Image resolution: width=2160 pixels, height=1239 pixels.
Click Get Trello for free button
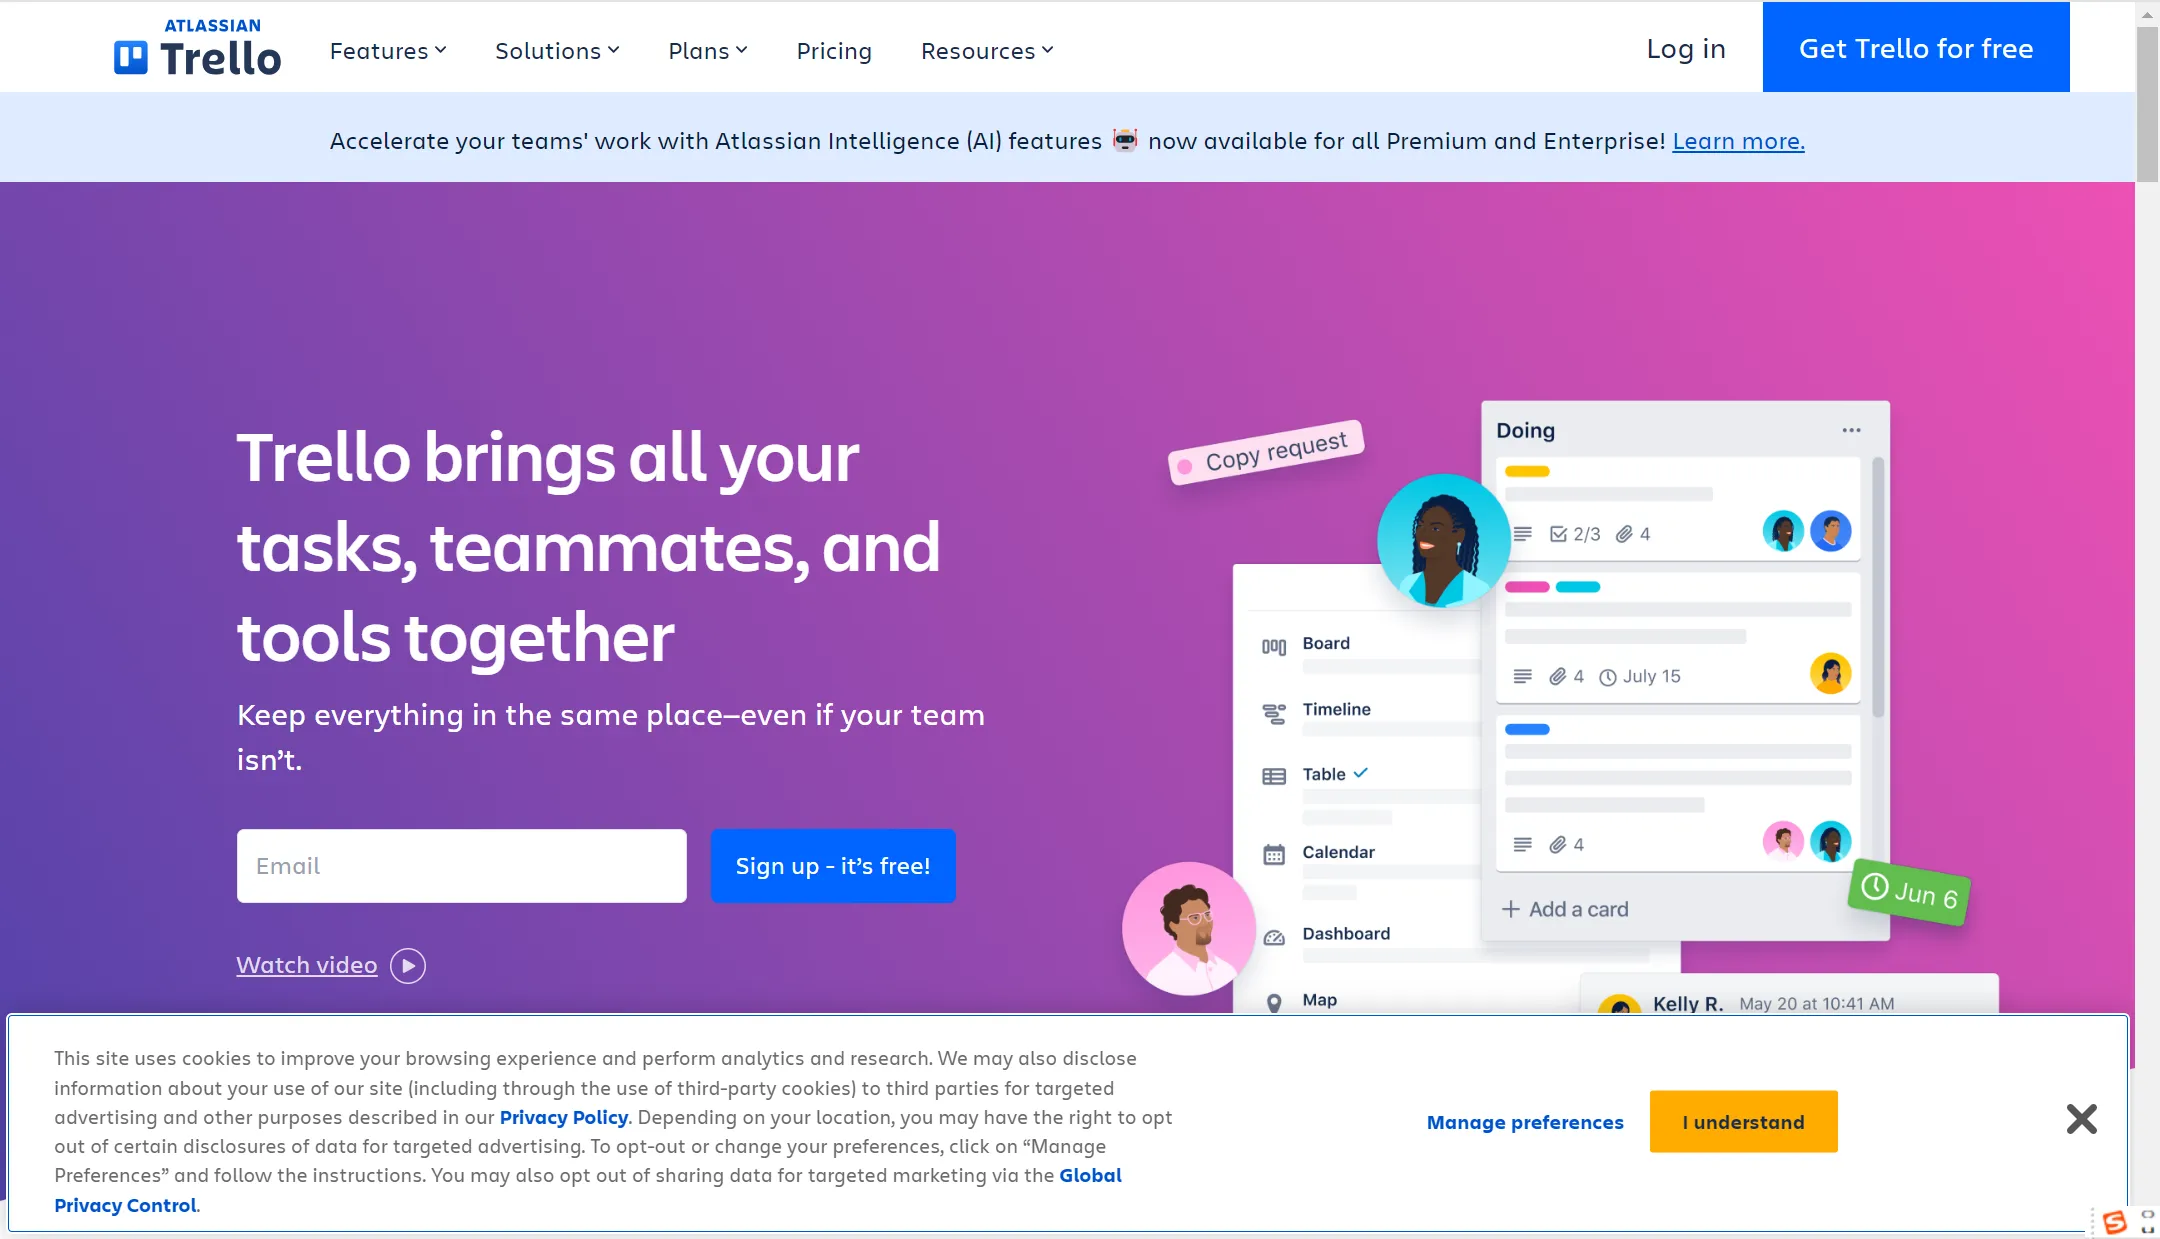pyautogui.click(x=1917, y=47)
